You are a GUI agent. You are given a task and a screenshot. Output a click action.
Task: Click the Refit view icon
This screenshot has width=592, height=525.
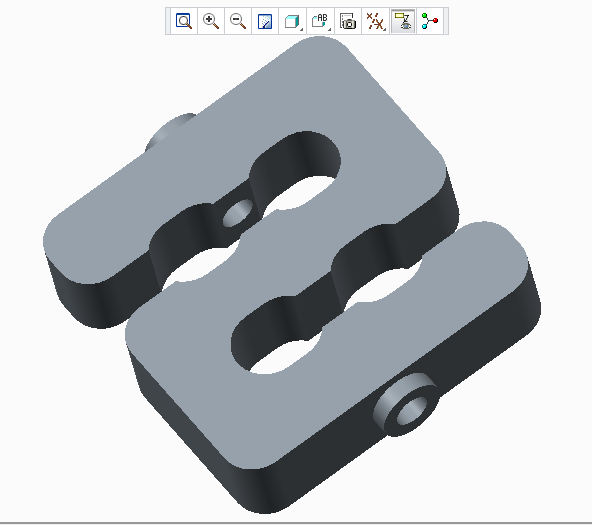(184, 21)
